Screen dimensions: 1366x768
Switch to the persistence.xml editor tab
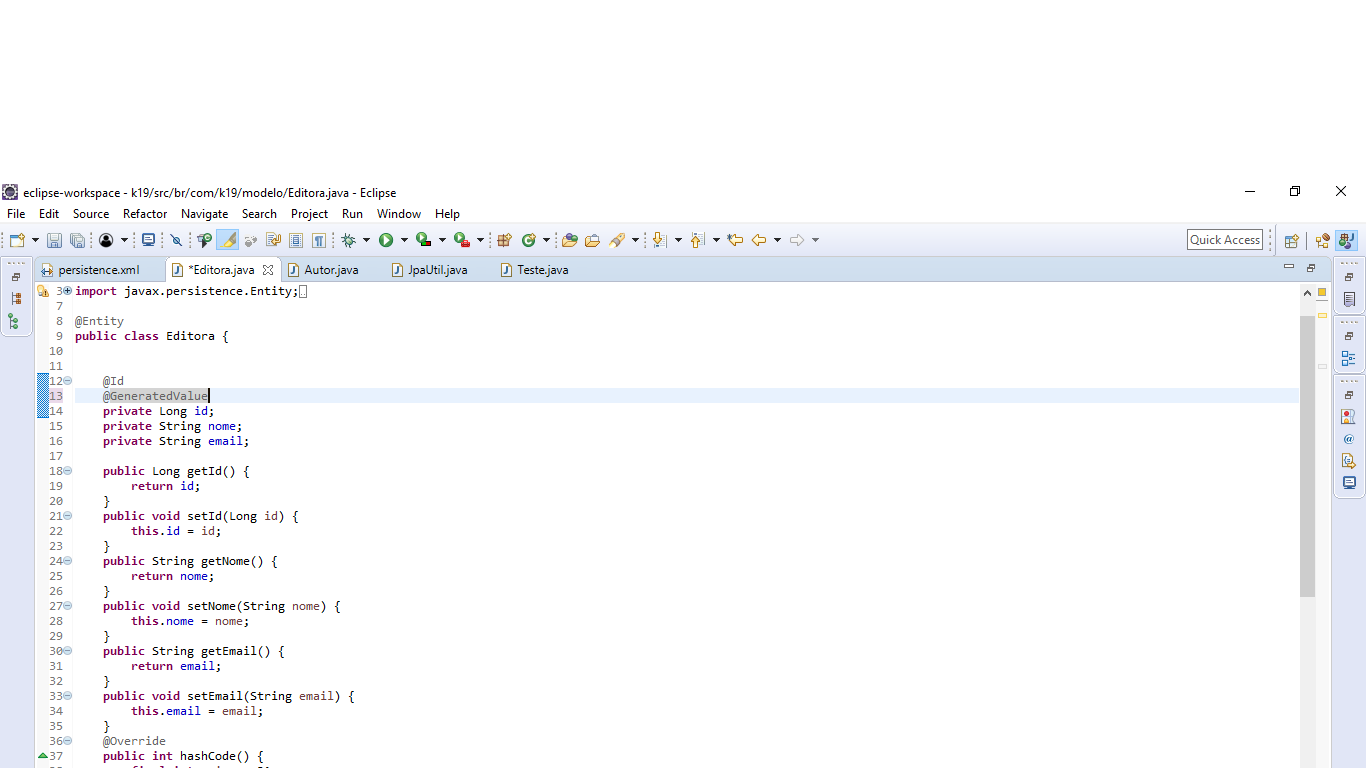click(99, 270)
